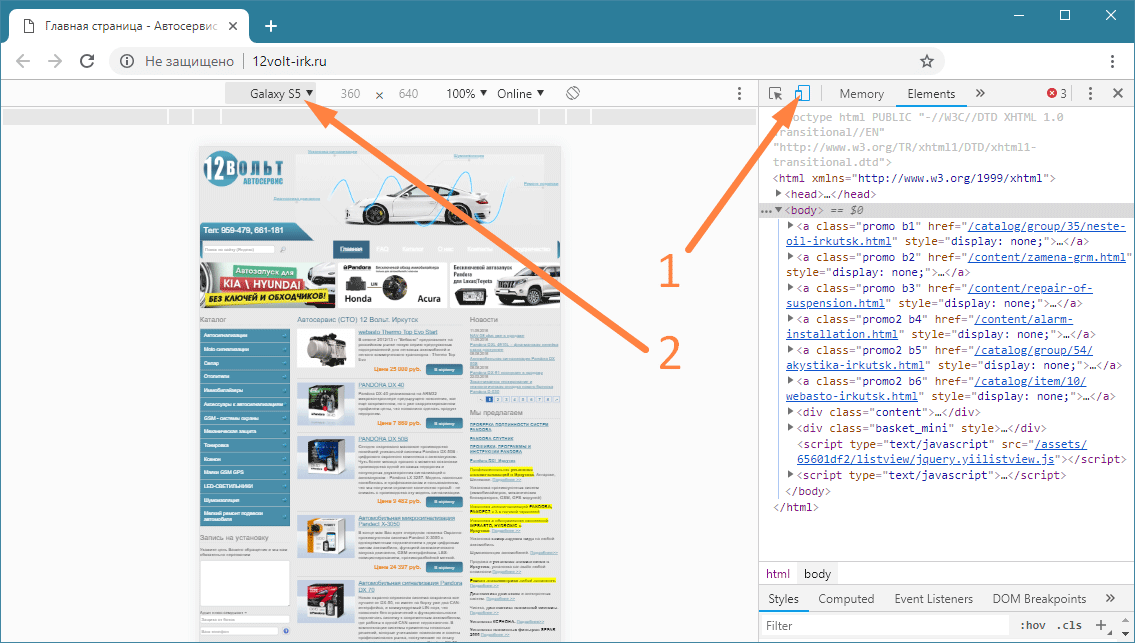Expand the head element in DOM tree
The height and width of the screenshot is (643, 1135).
pyautogui.click(x=780, y=194)
